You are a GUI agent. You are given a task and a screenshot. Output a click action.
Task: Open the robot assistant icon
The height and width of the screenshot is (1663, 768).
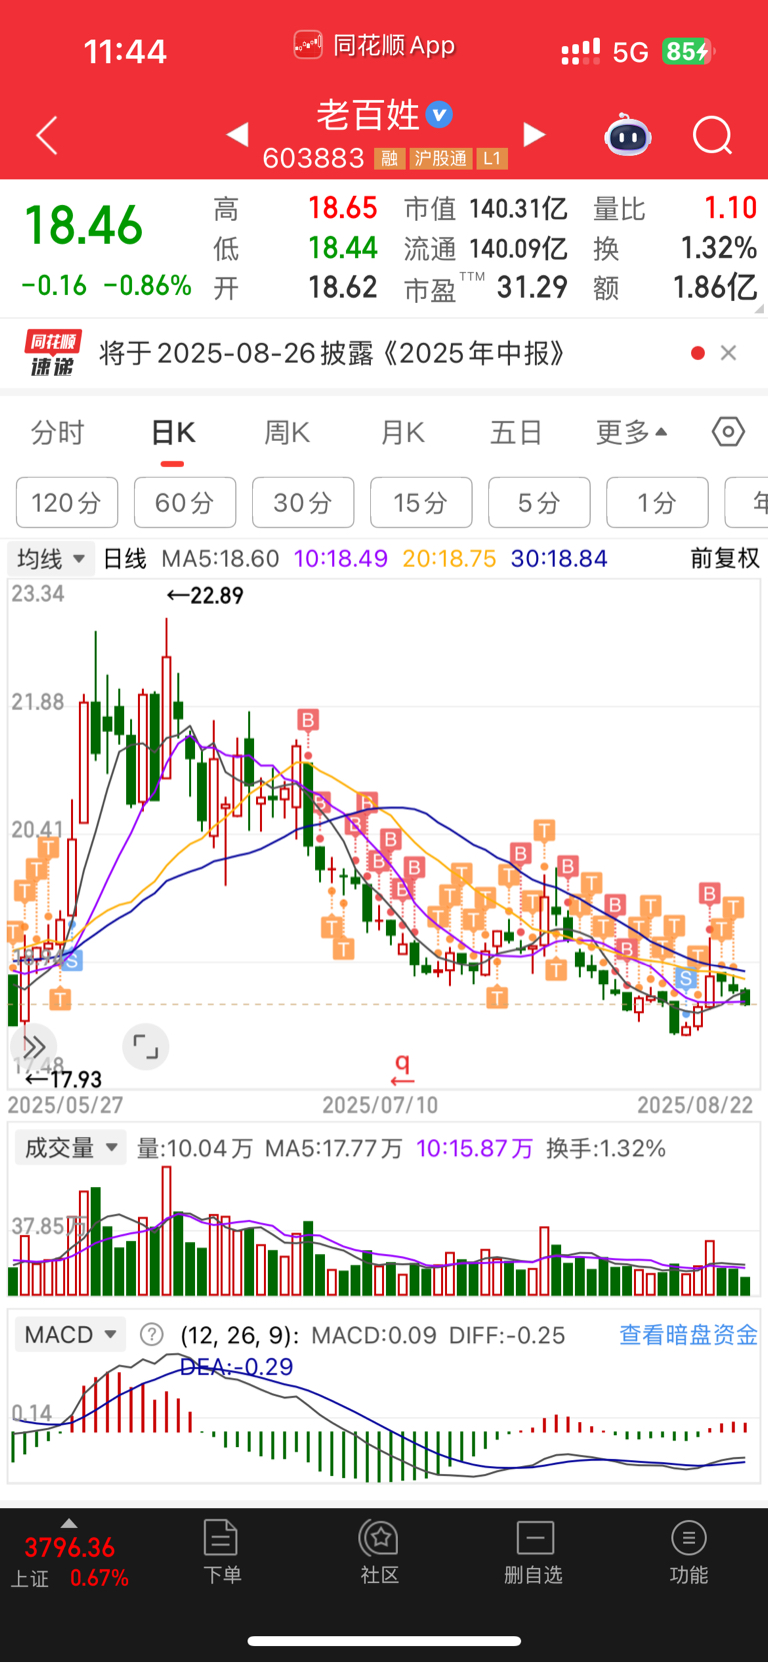(628, 135)
